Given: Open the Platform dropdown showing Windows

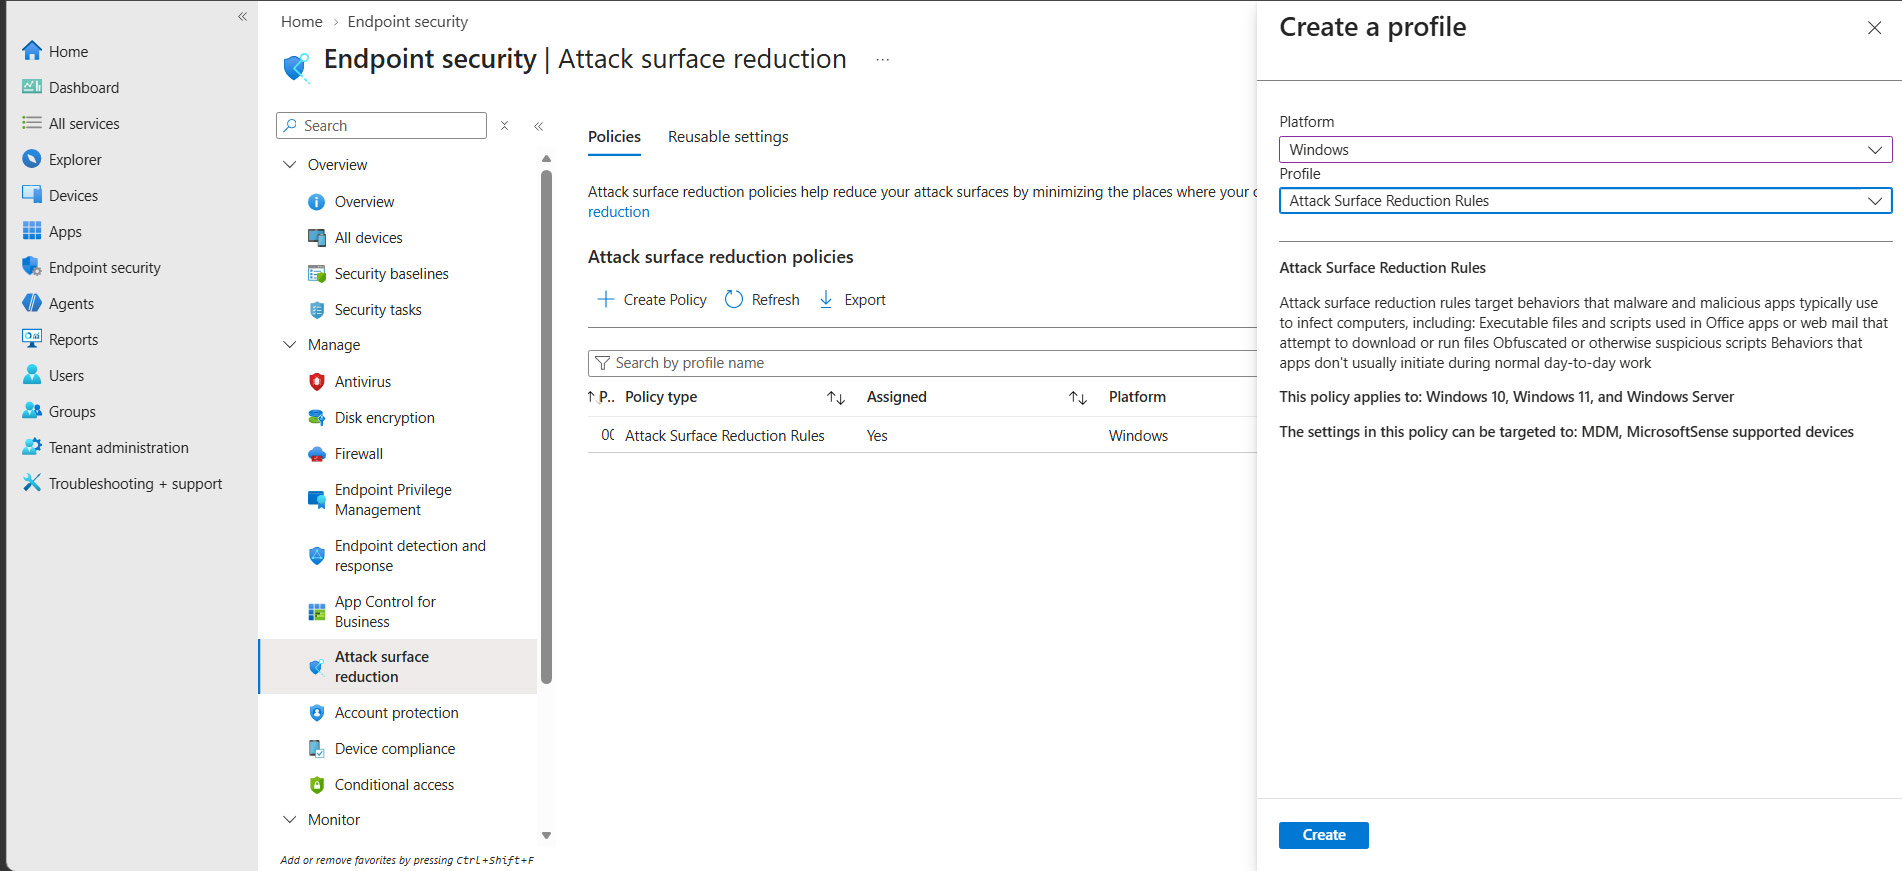Looking at the screenshot, I should 1585,150.
